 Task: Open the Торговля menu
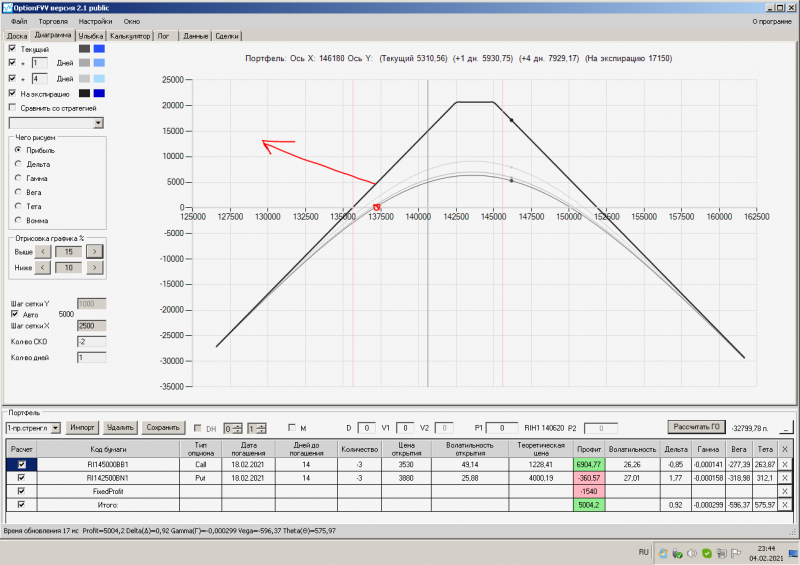point(53,21)
